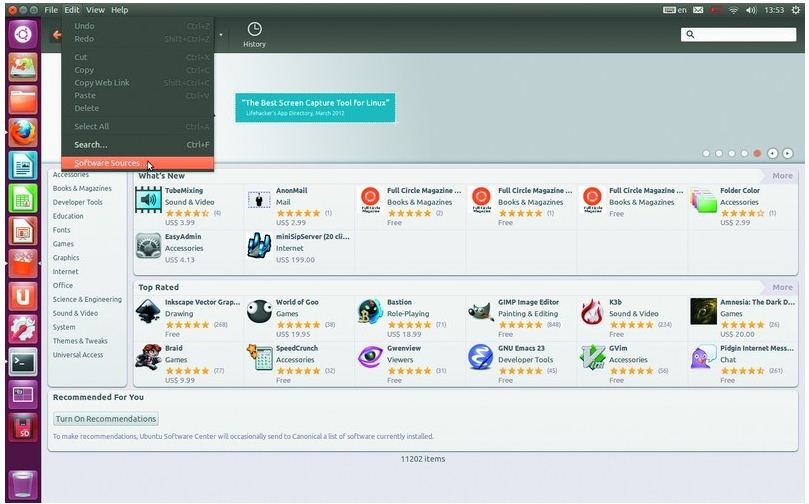Click the GIMP Image Editor icon

[x=480, y=312]
